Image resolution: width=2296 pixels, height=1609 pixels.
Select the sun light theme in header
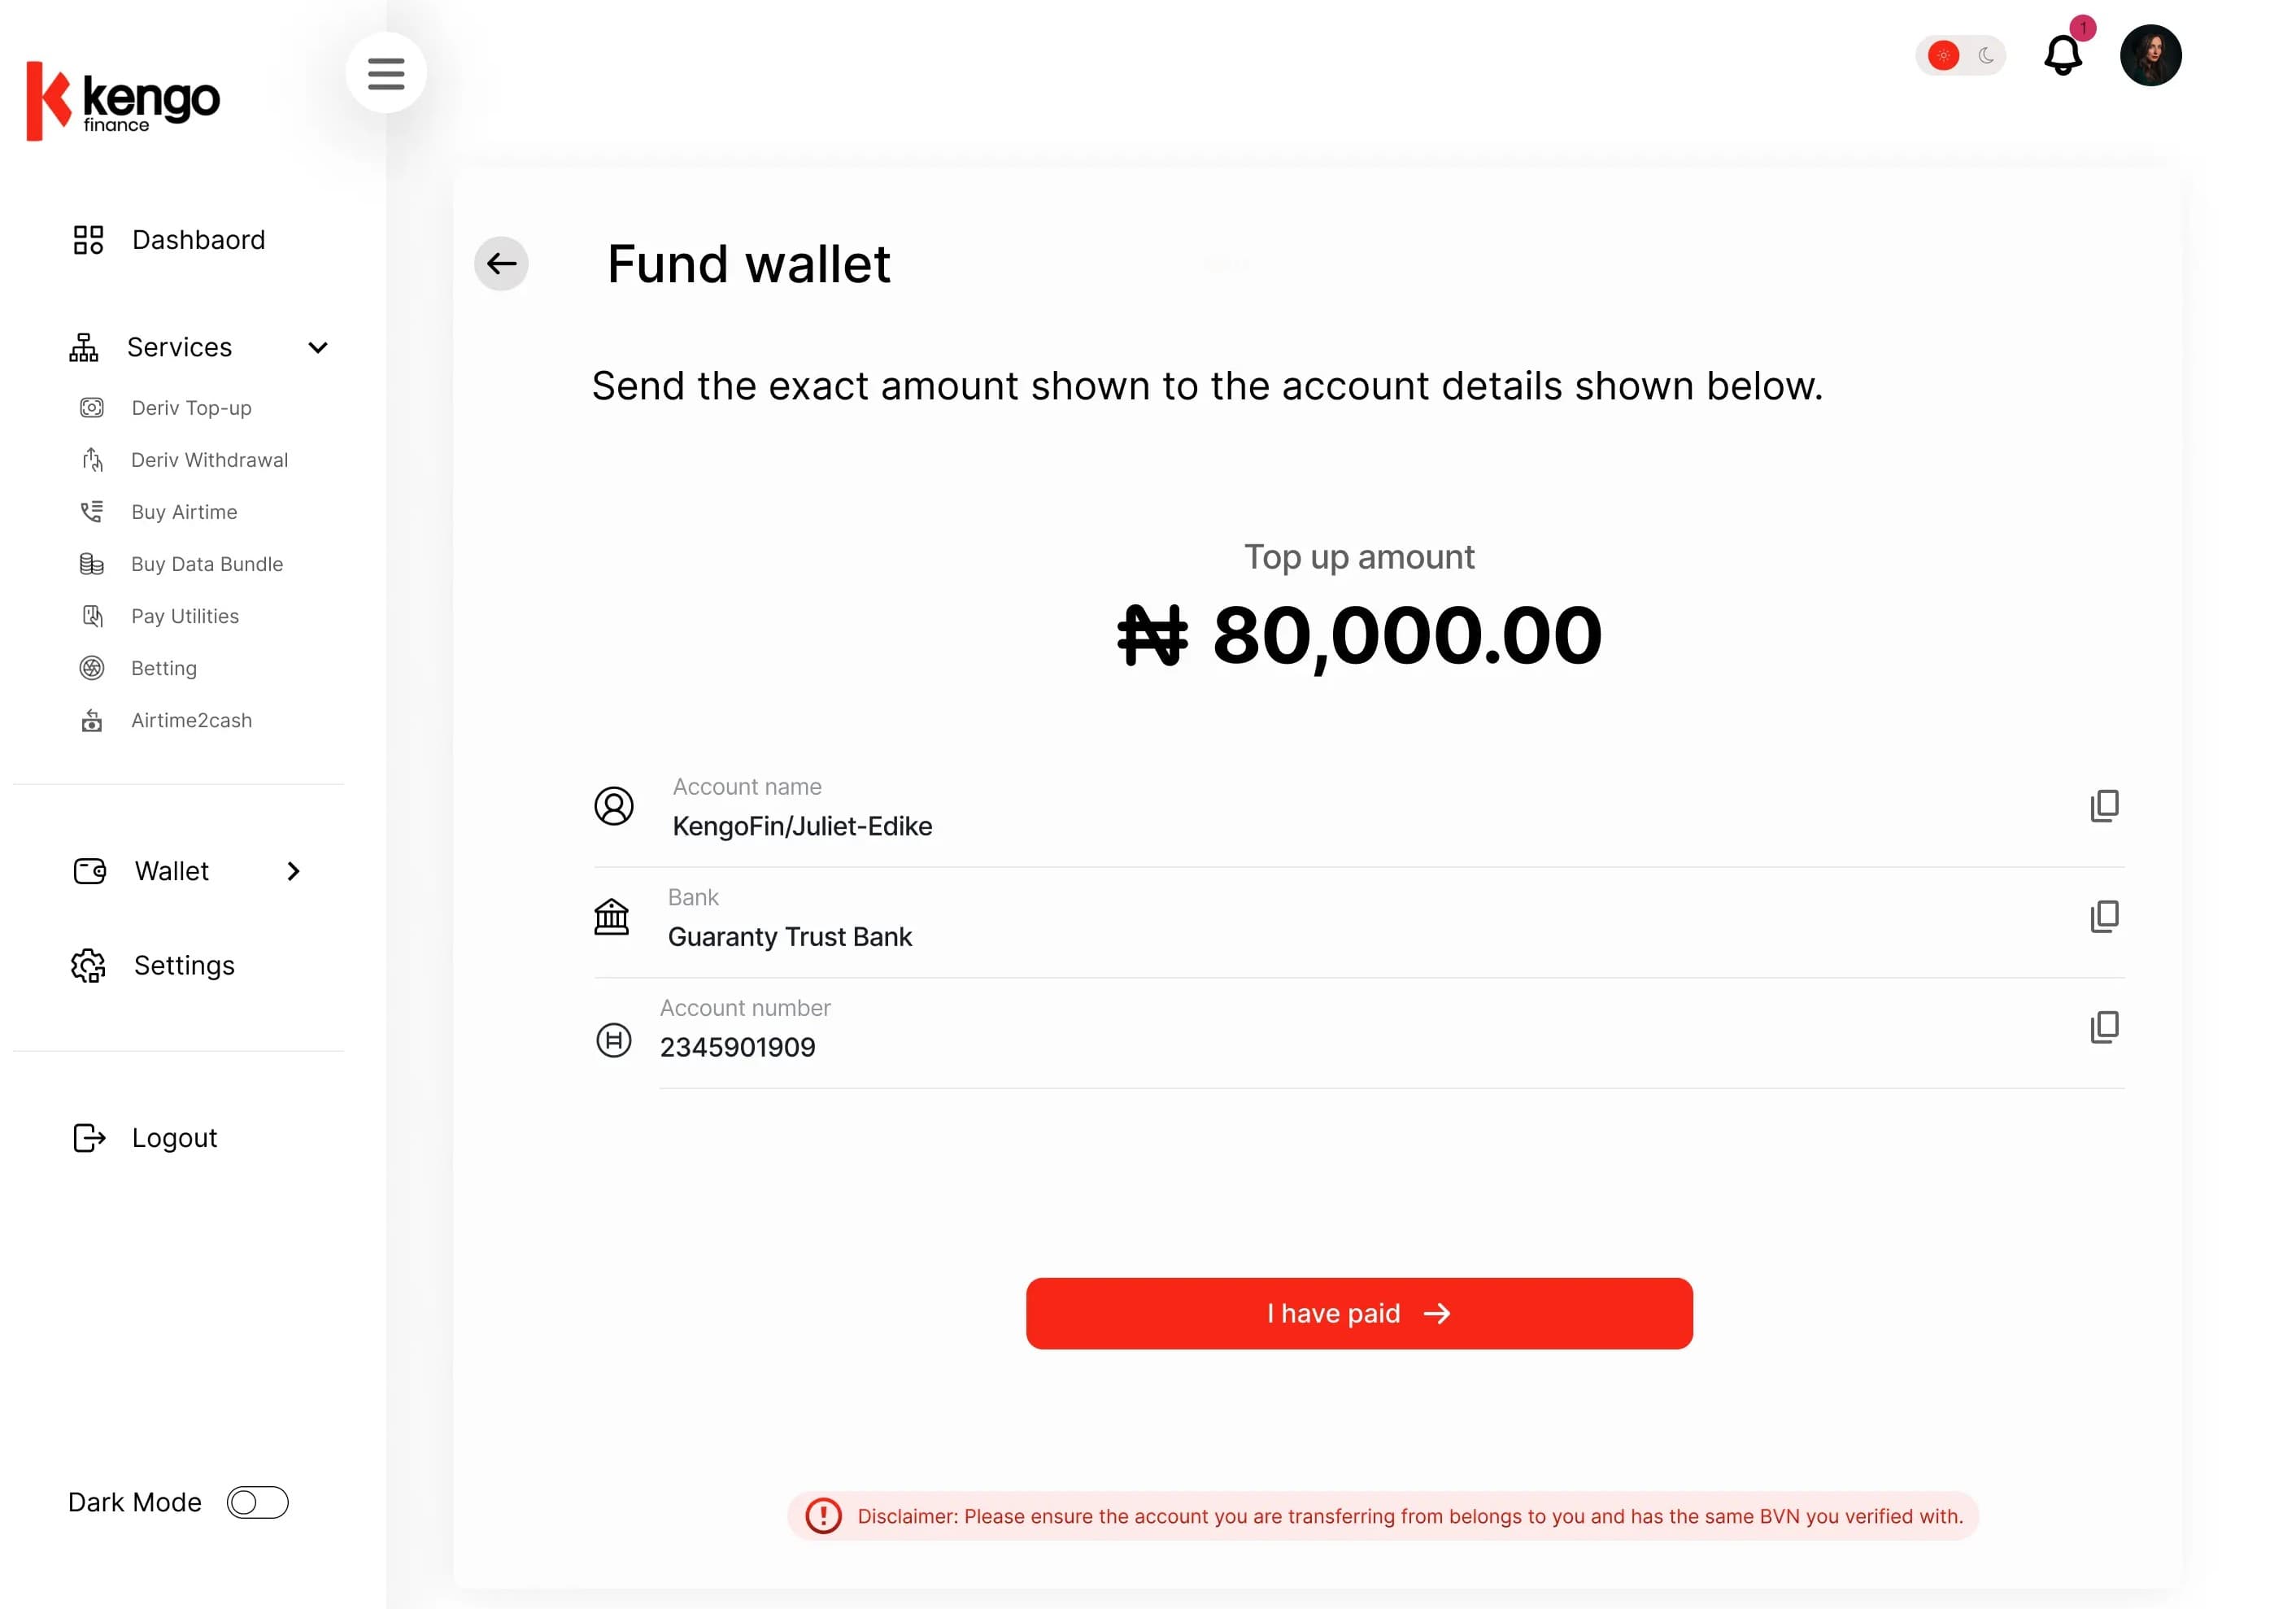1943,56
